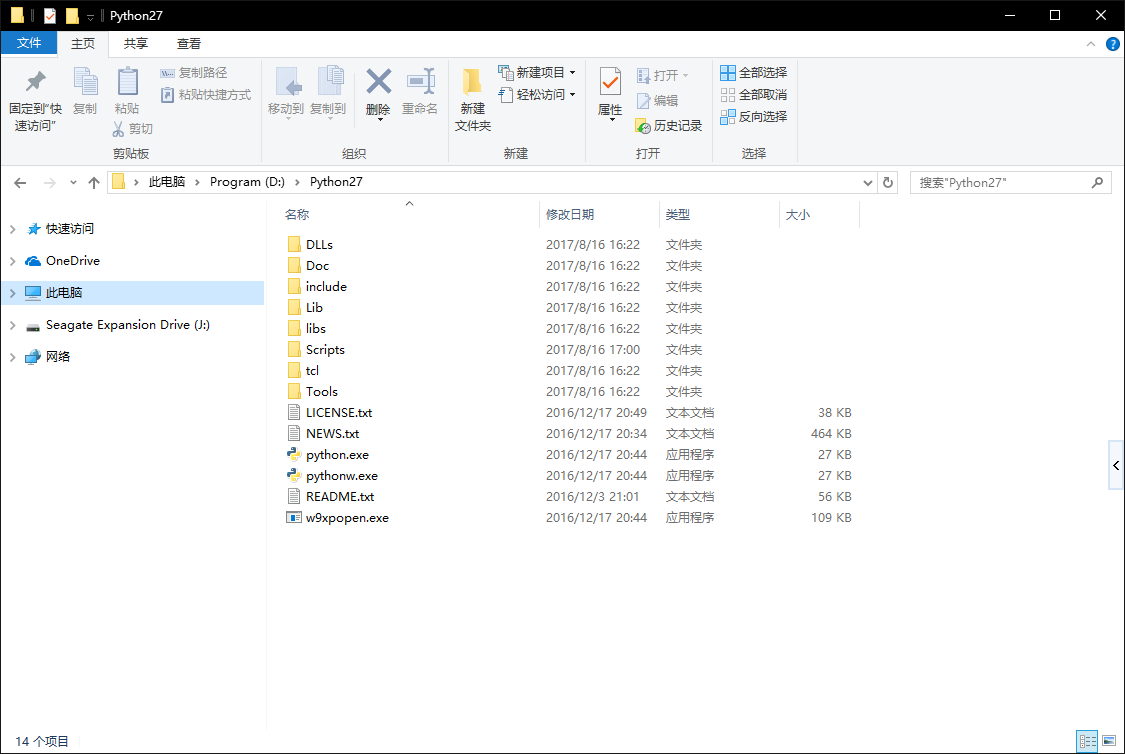Open New item (新建项目) dropdown
Screen dimensions: 1125x754
(x=537, y=72)
